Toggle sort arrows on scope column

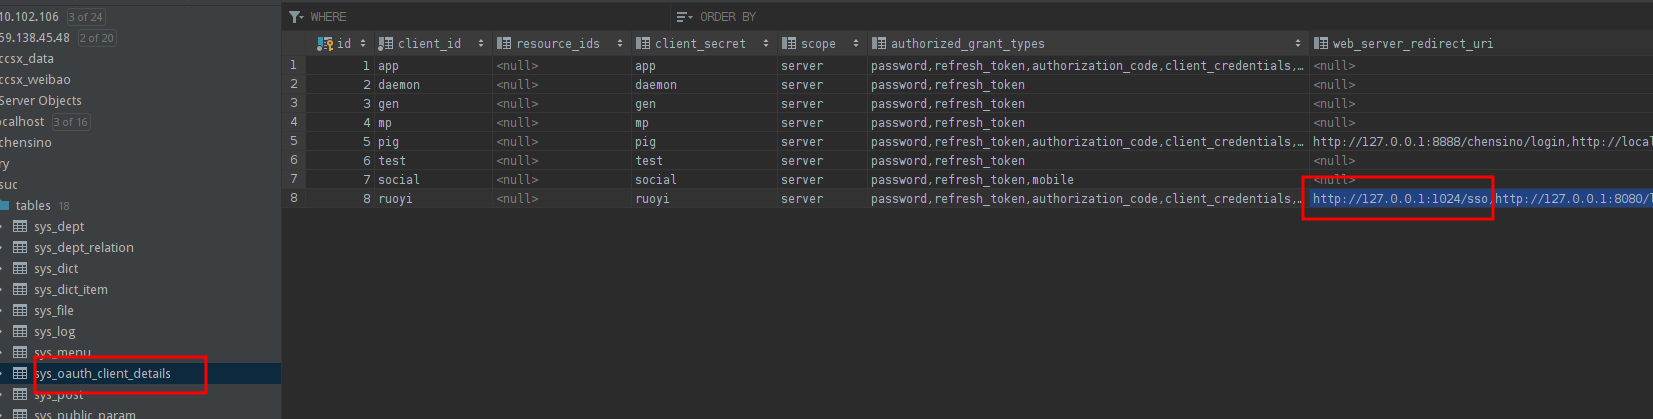pyautogui.click(x=856, y=44)
